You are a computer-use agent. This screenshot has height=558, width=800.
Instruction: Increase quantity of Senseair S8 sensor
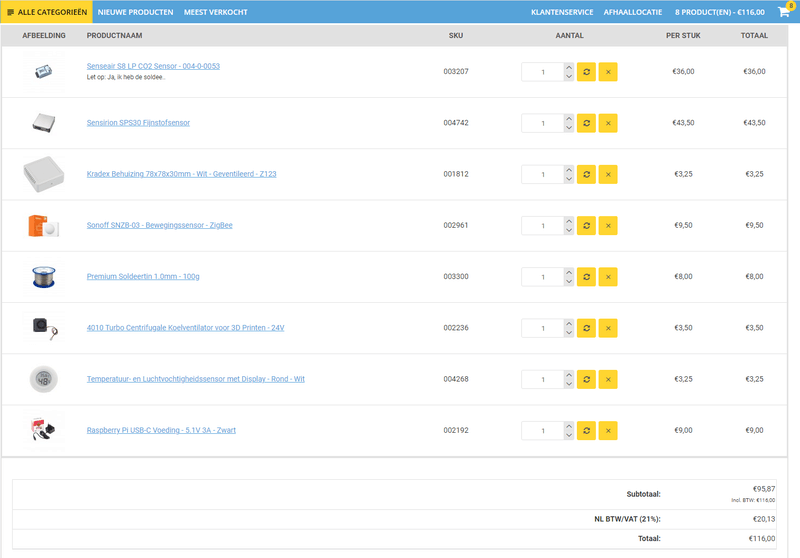click(x=569, y=67)
